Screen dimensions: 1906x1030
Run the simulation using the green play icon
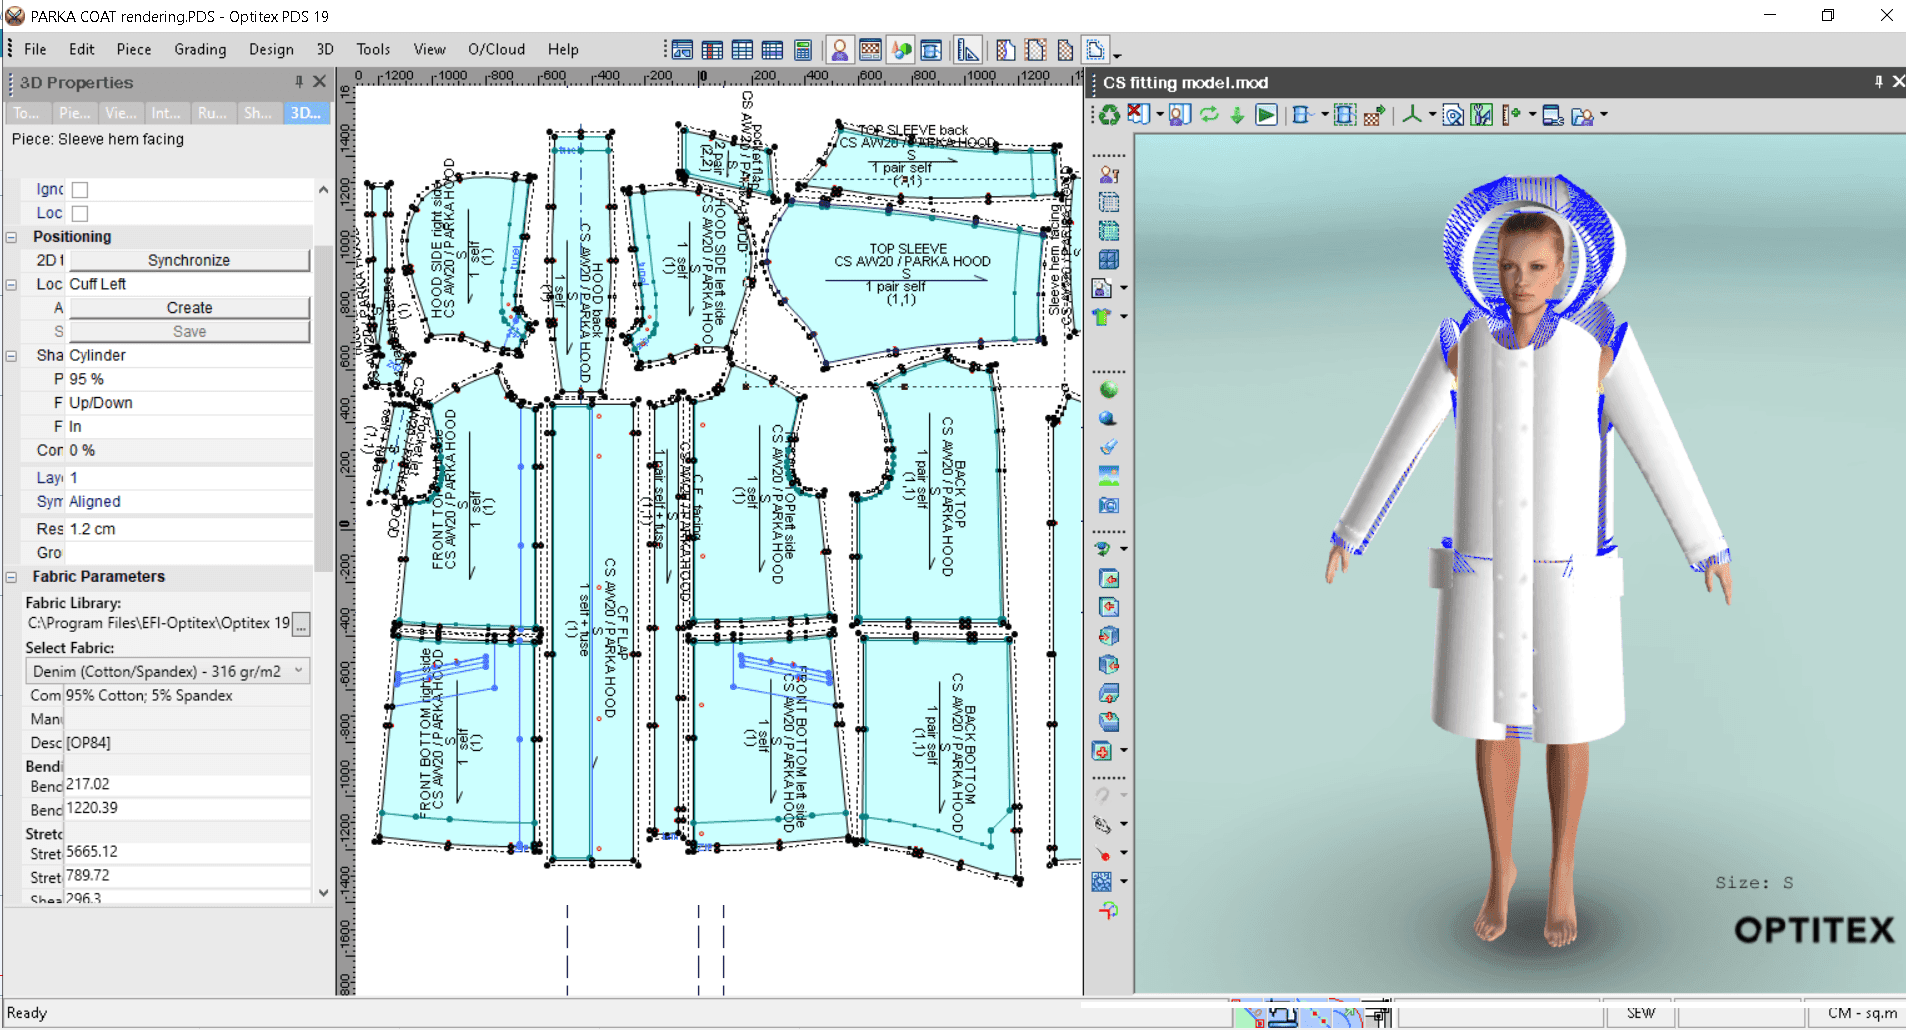pos(1266,114)
